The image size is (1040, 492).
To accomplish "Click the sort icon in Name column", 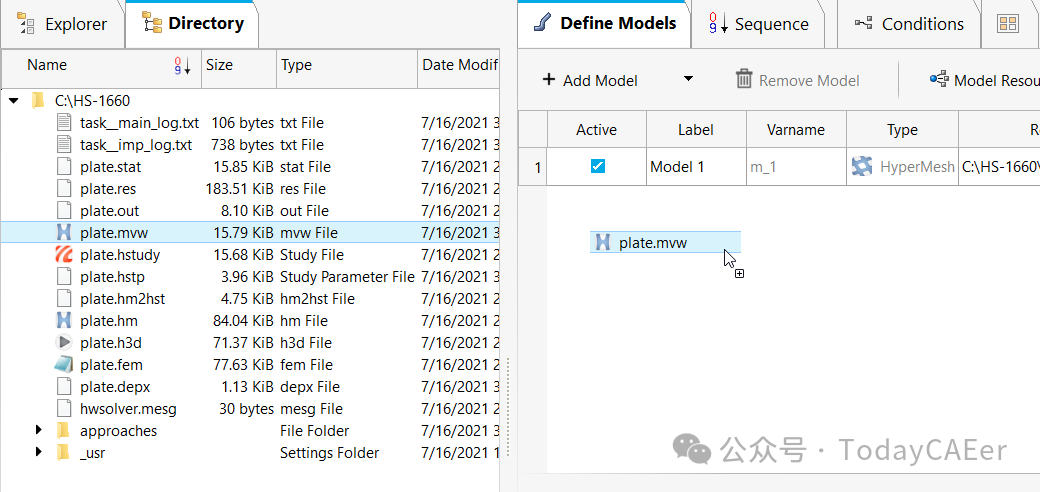I will 182,65.
